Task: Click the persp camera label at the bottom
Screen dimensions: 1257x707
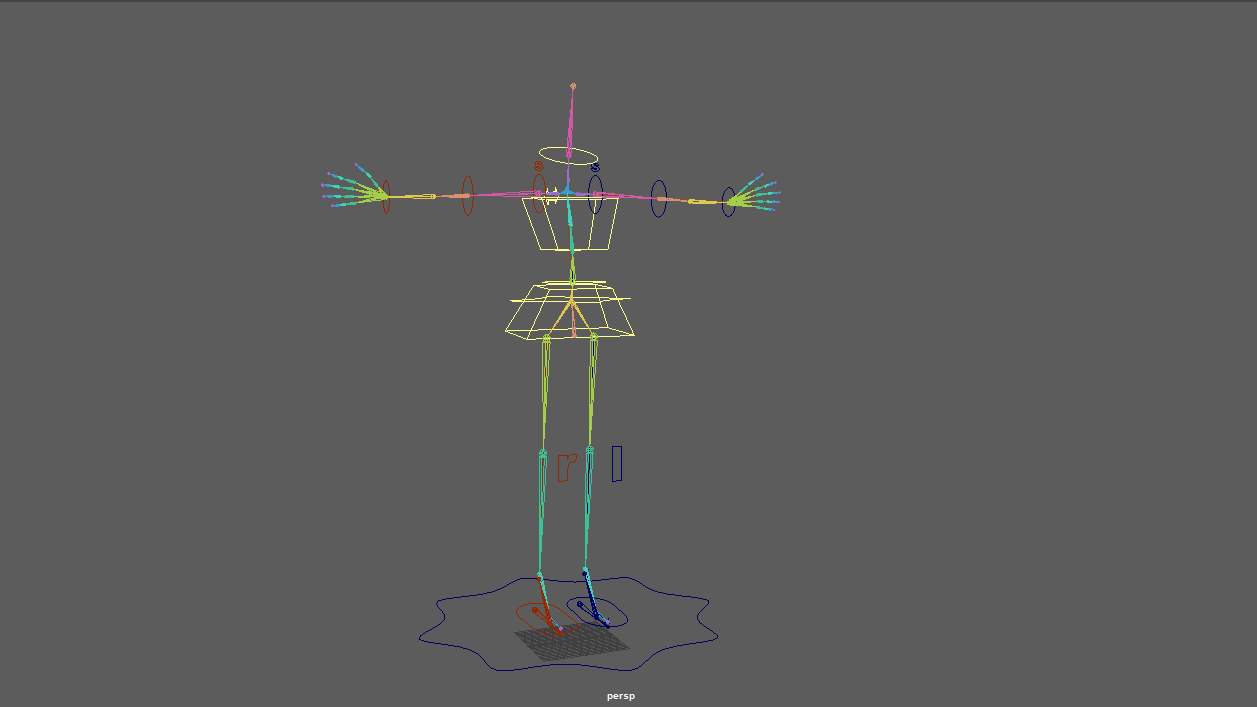Action: point(620,696)
